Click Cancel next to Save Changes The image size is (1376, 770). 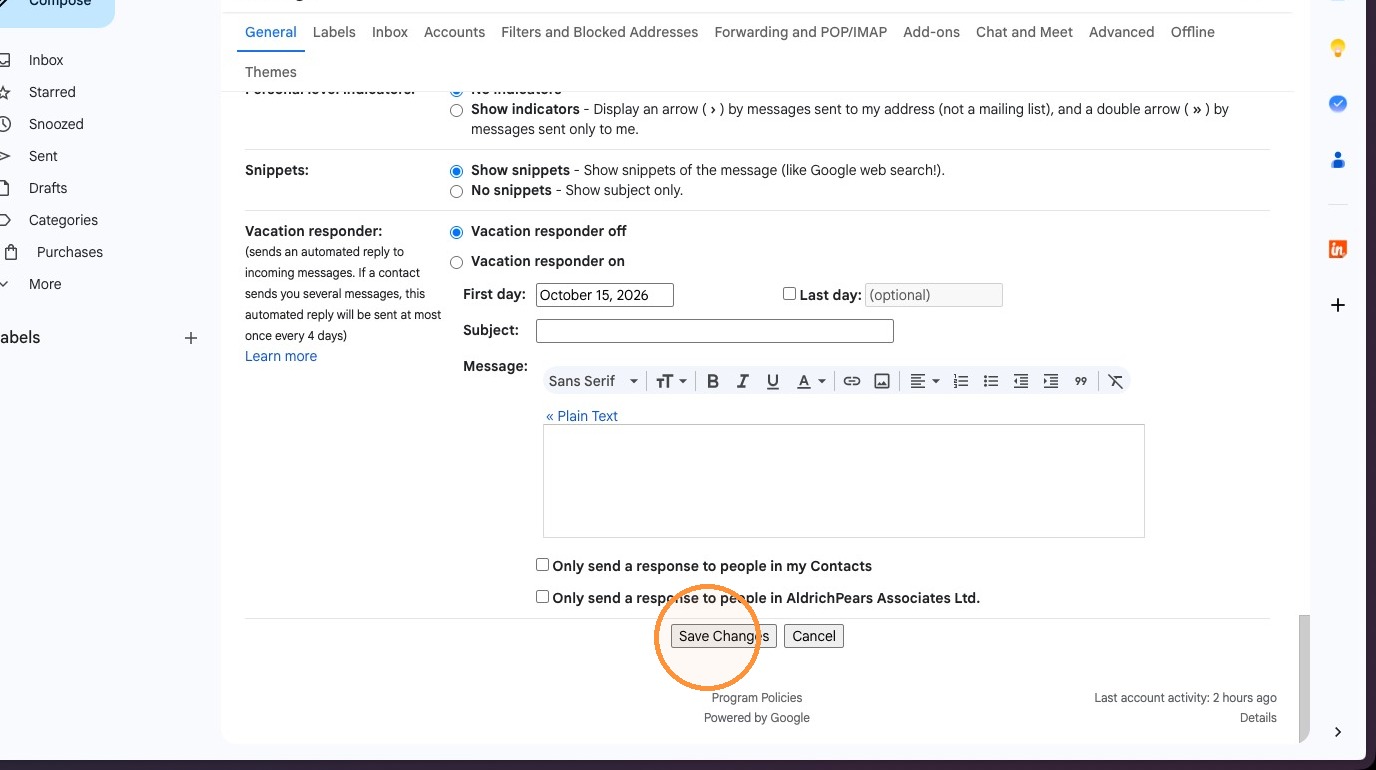814,636
